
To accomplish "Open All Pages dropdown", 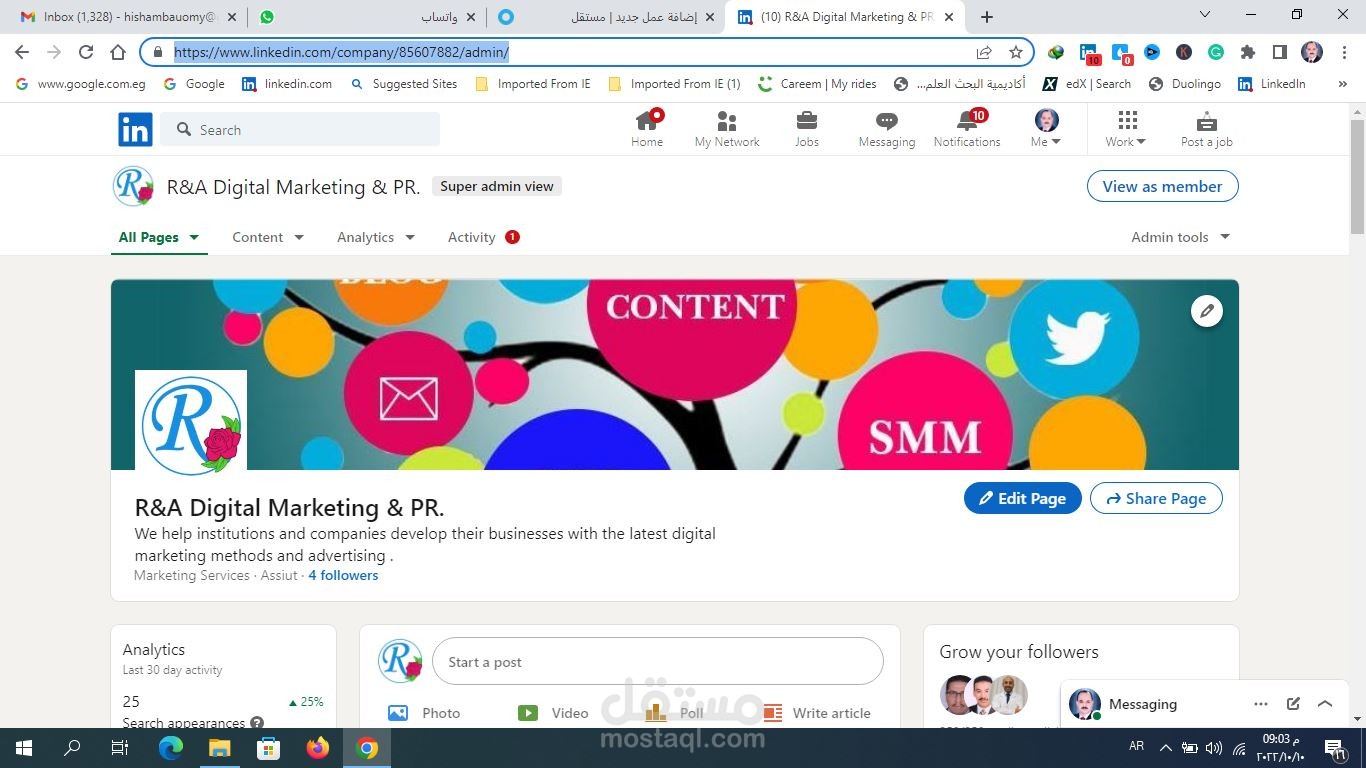I will pyautogui.click(x=159, y=237).
